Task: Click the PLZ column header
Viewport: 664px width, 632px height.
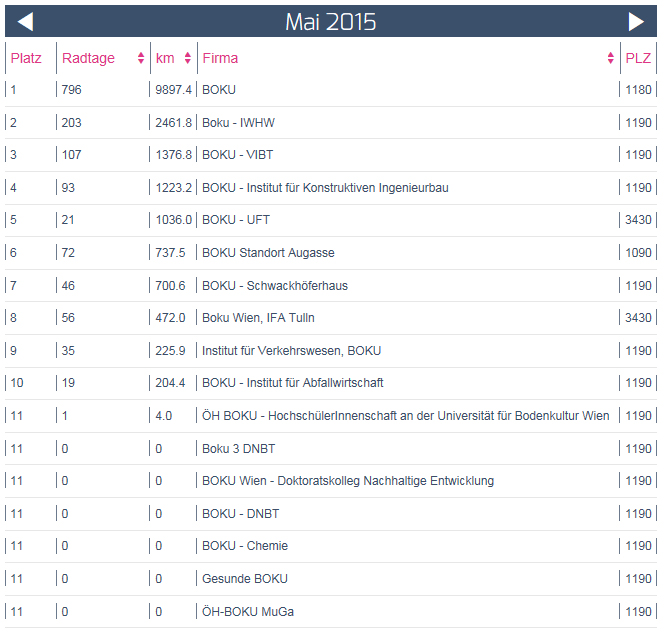Action: [x=638, y=59]
